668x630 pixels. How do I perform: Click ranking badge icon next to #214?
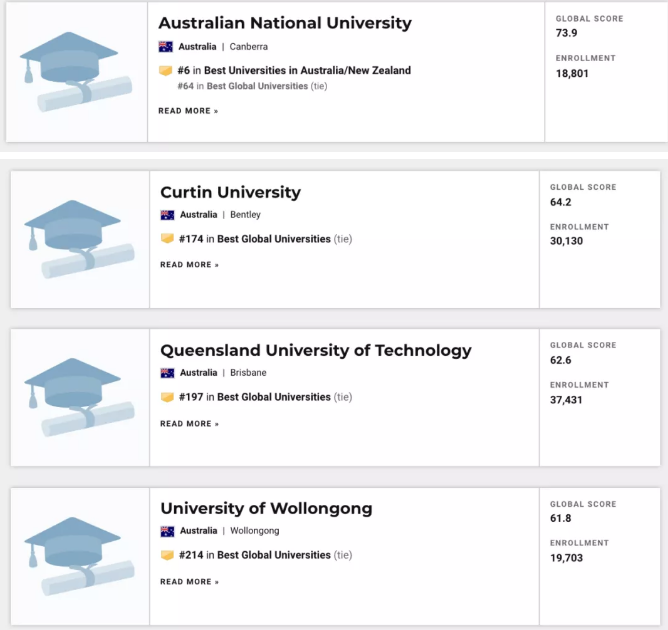tap(167, 555)
